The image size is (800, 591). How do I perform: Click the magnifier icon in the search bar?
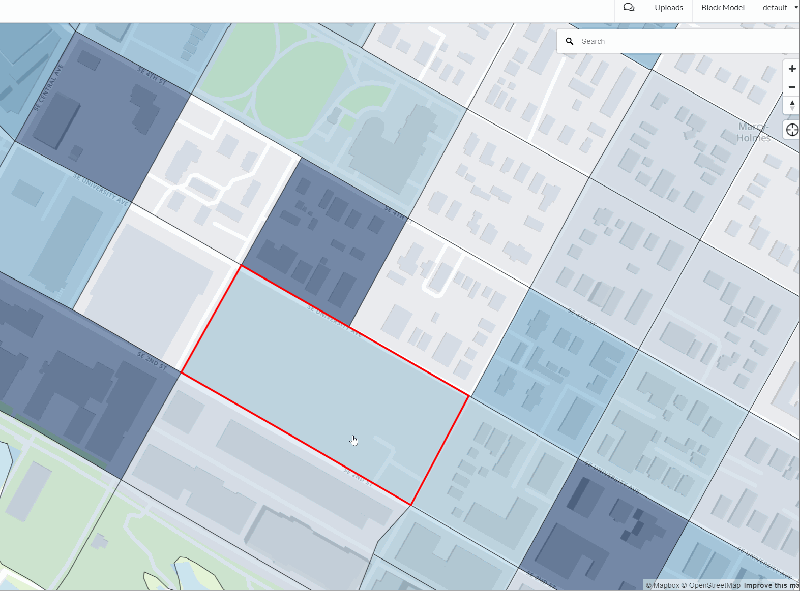point(570,40)
